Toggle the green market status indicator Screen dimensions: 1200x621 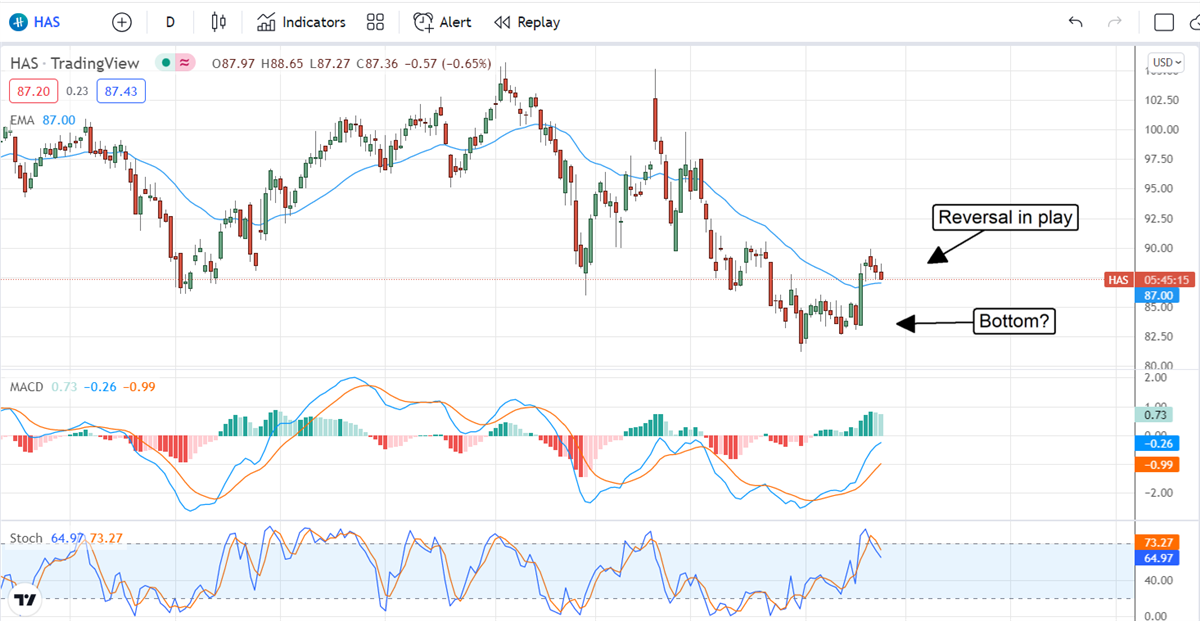click(165, 63)
